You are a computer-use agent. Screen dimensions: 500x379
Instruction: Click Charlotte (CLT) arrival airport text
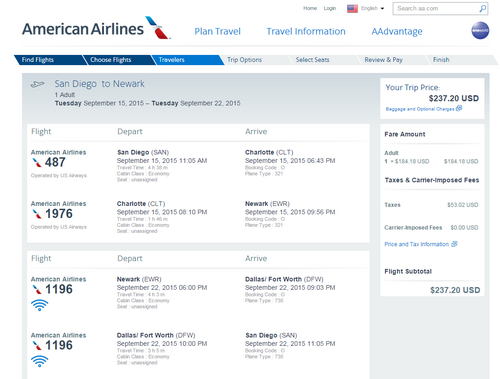(x=269, y=152)
